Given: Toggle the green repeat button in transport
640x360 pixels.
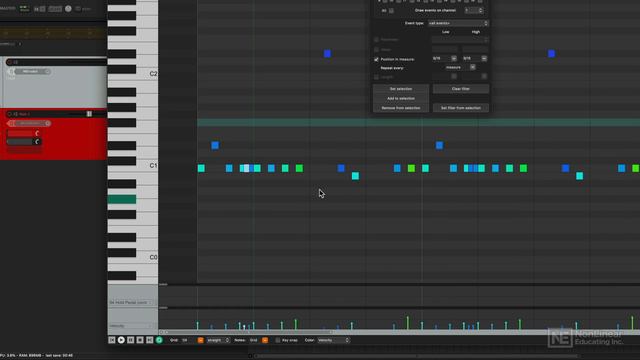Looking at the screenshot, I should point(159,340).
